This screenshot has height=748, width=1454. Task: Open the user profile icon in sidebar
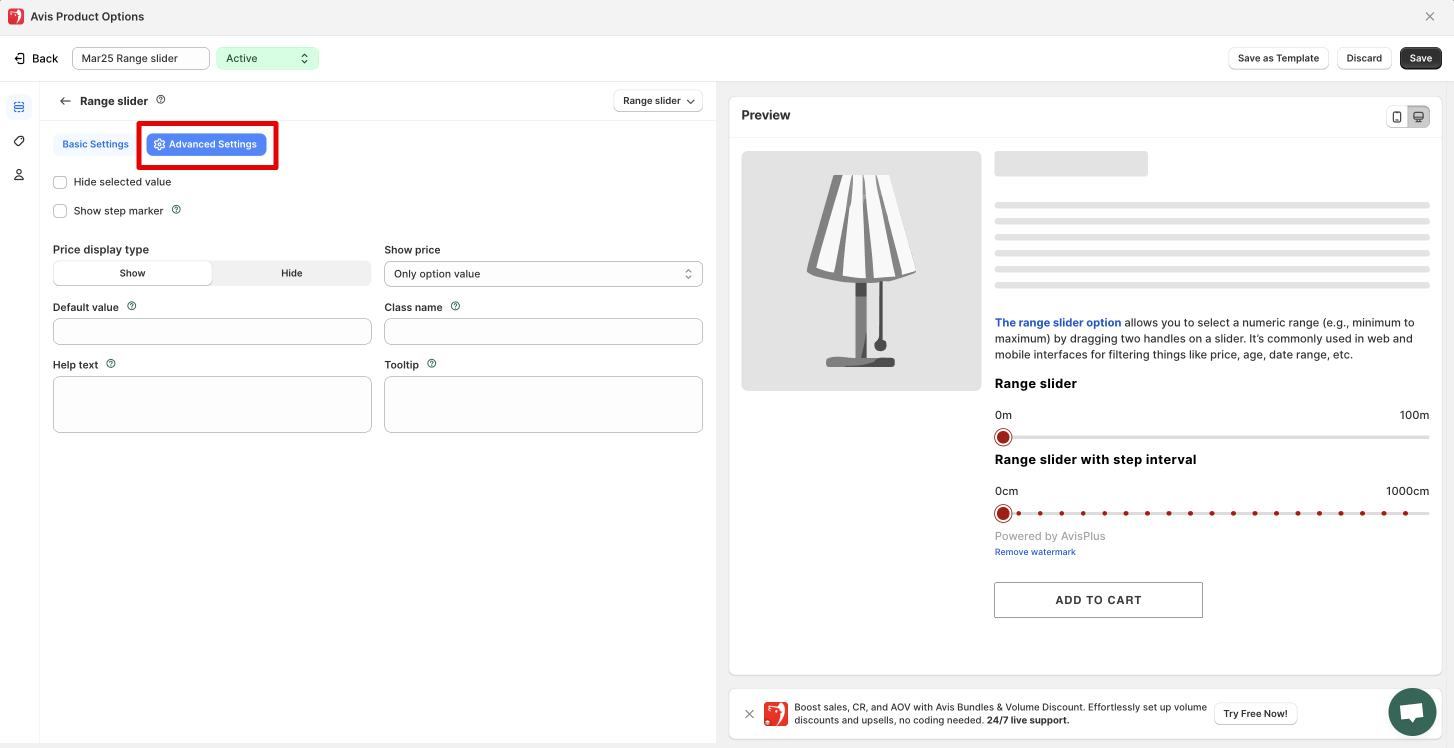pyautogui.click(x=19, y=175)
